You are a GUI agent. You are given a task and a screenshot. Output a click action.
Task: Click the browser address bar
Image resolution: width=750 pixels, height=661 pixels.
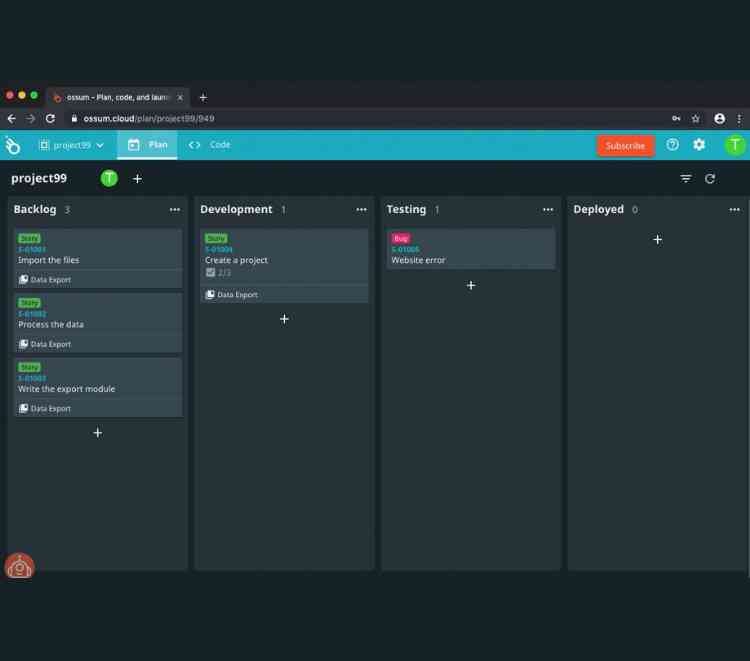pyautogui.click(x=350, y=118)
